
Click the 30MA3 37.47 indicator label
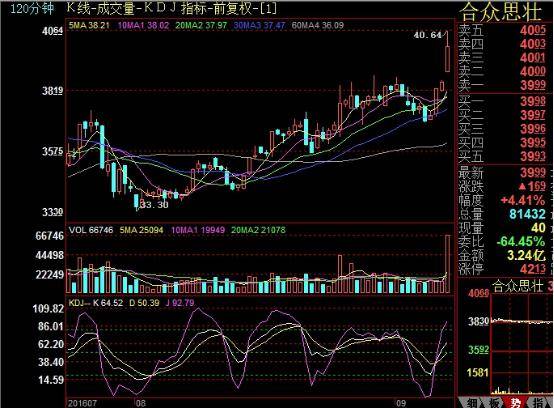click(259, 25)
